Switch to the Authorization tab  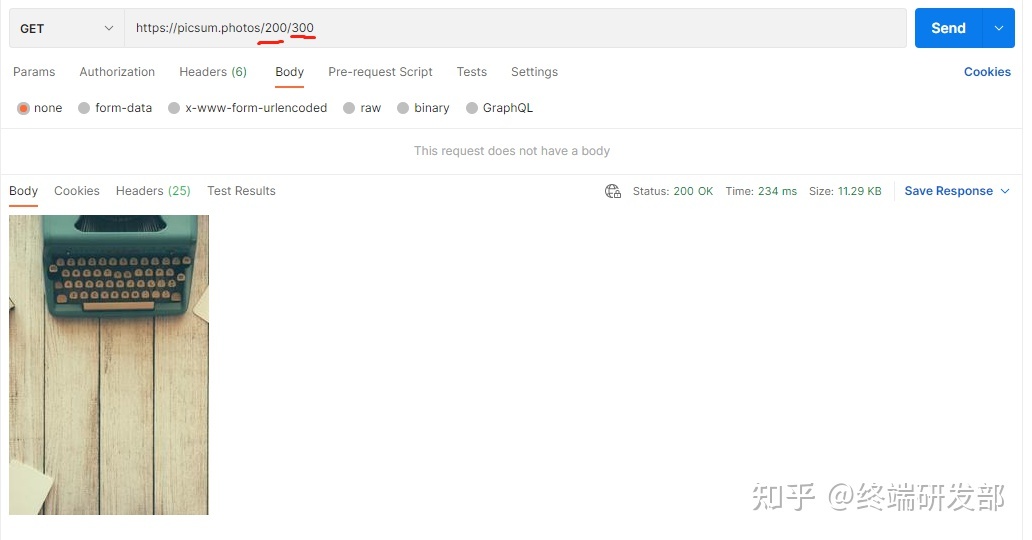tap(117, 72)
